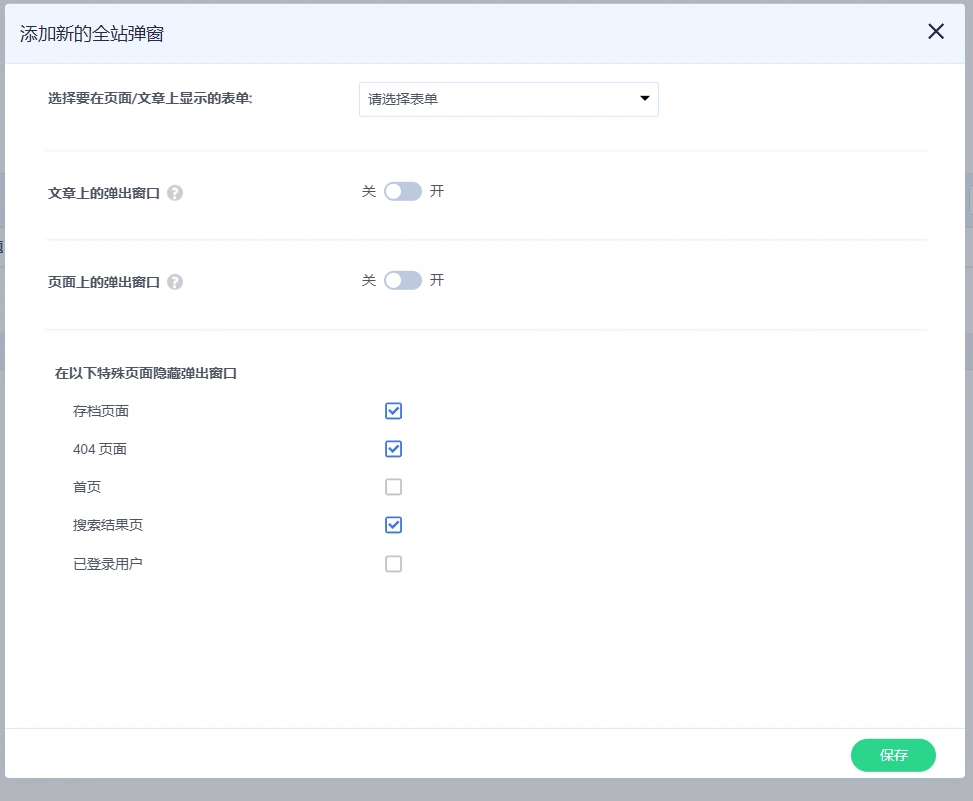
Task: Check the 已登录用户 checkbox
Action: [x=393, y=563]
